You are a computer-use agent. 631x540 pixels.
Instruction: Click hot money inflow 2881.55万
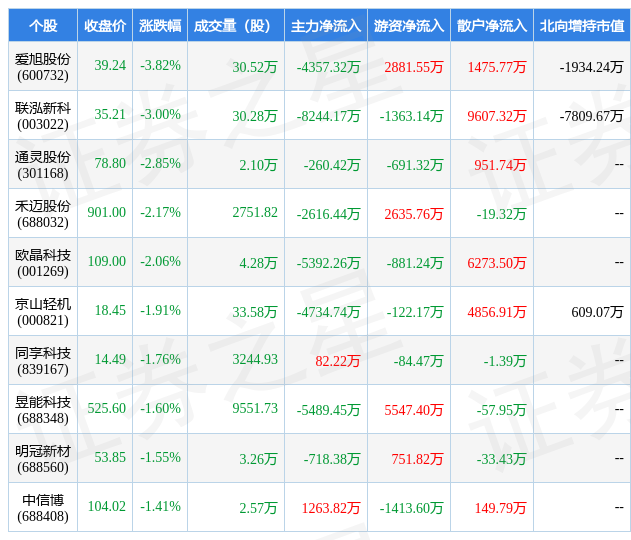pyautogui.click(x=414, y=67)
